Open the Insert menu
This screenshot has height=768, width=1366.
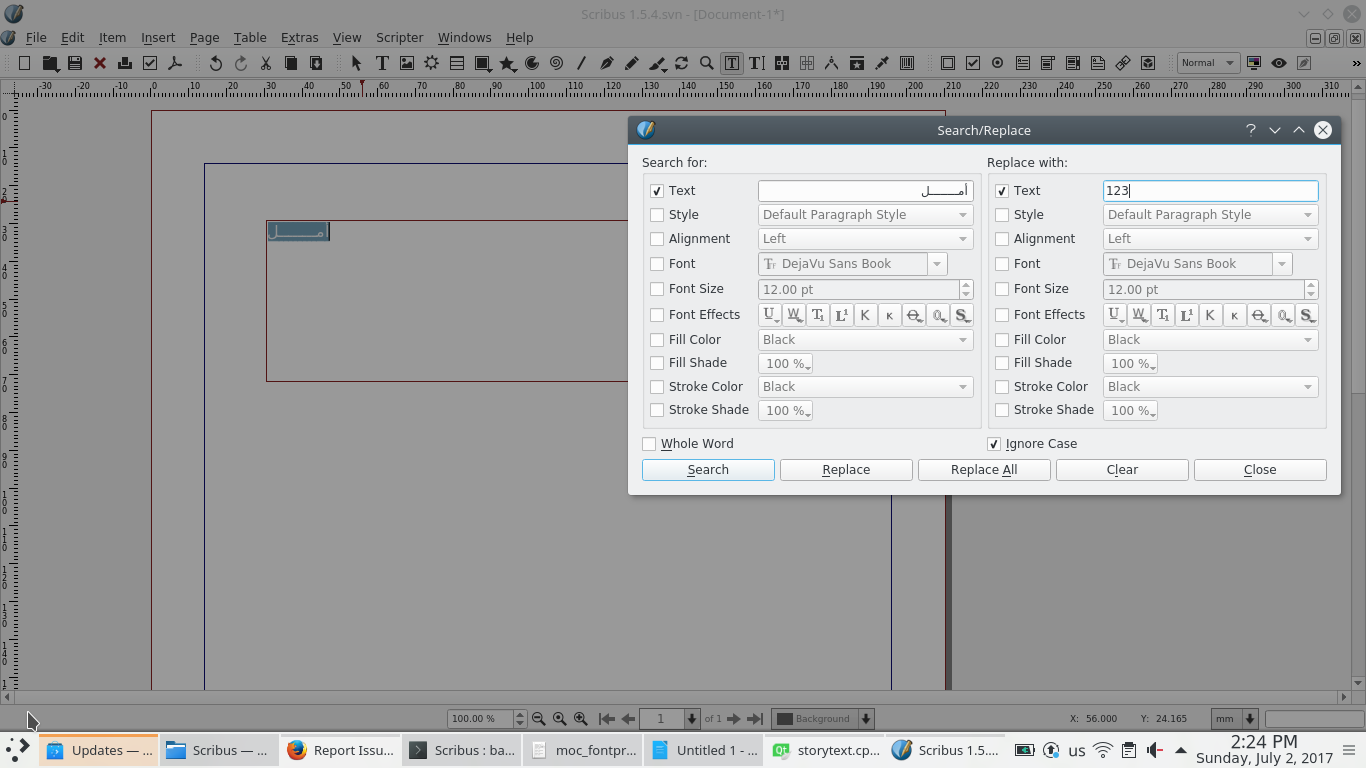pos(158,37)
